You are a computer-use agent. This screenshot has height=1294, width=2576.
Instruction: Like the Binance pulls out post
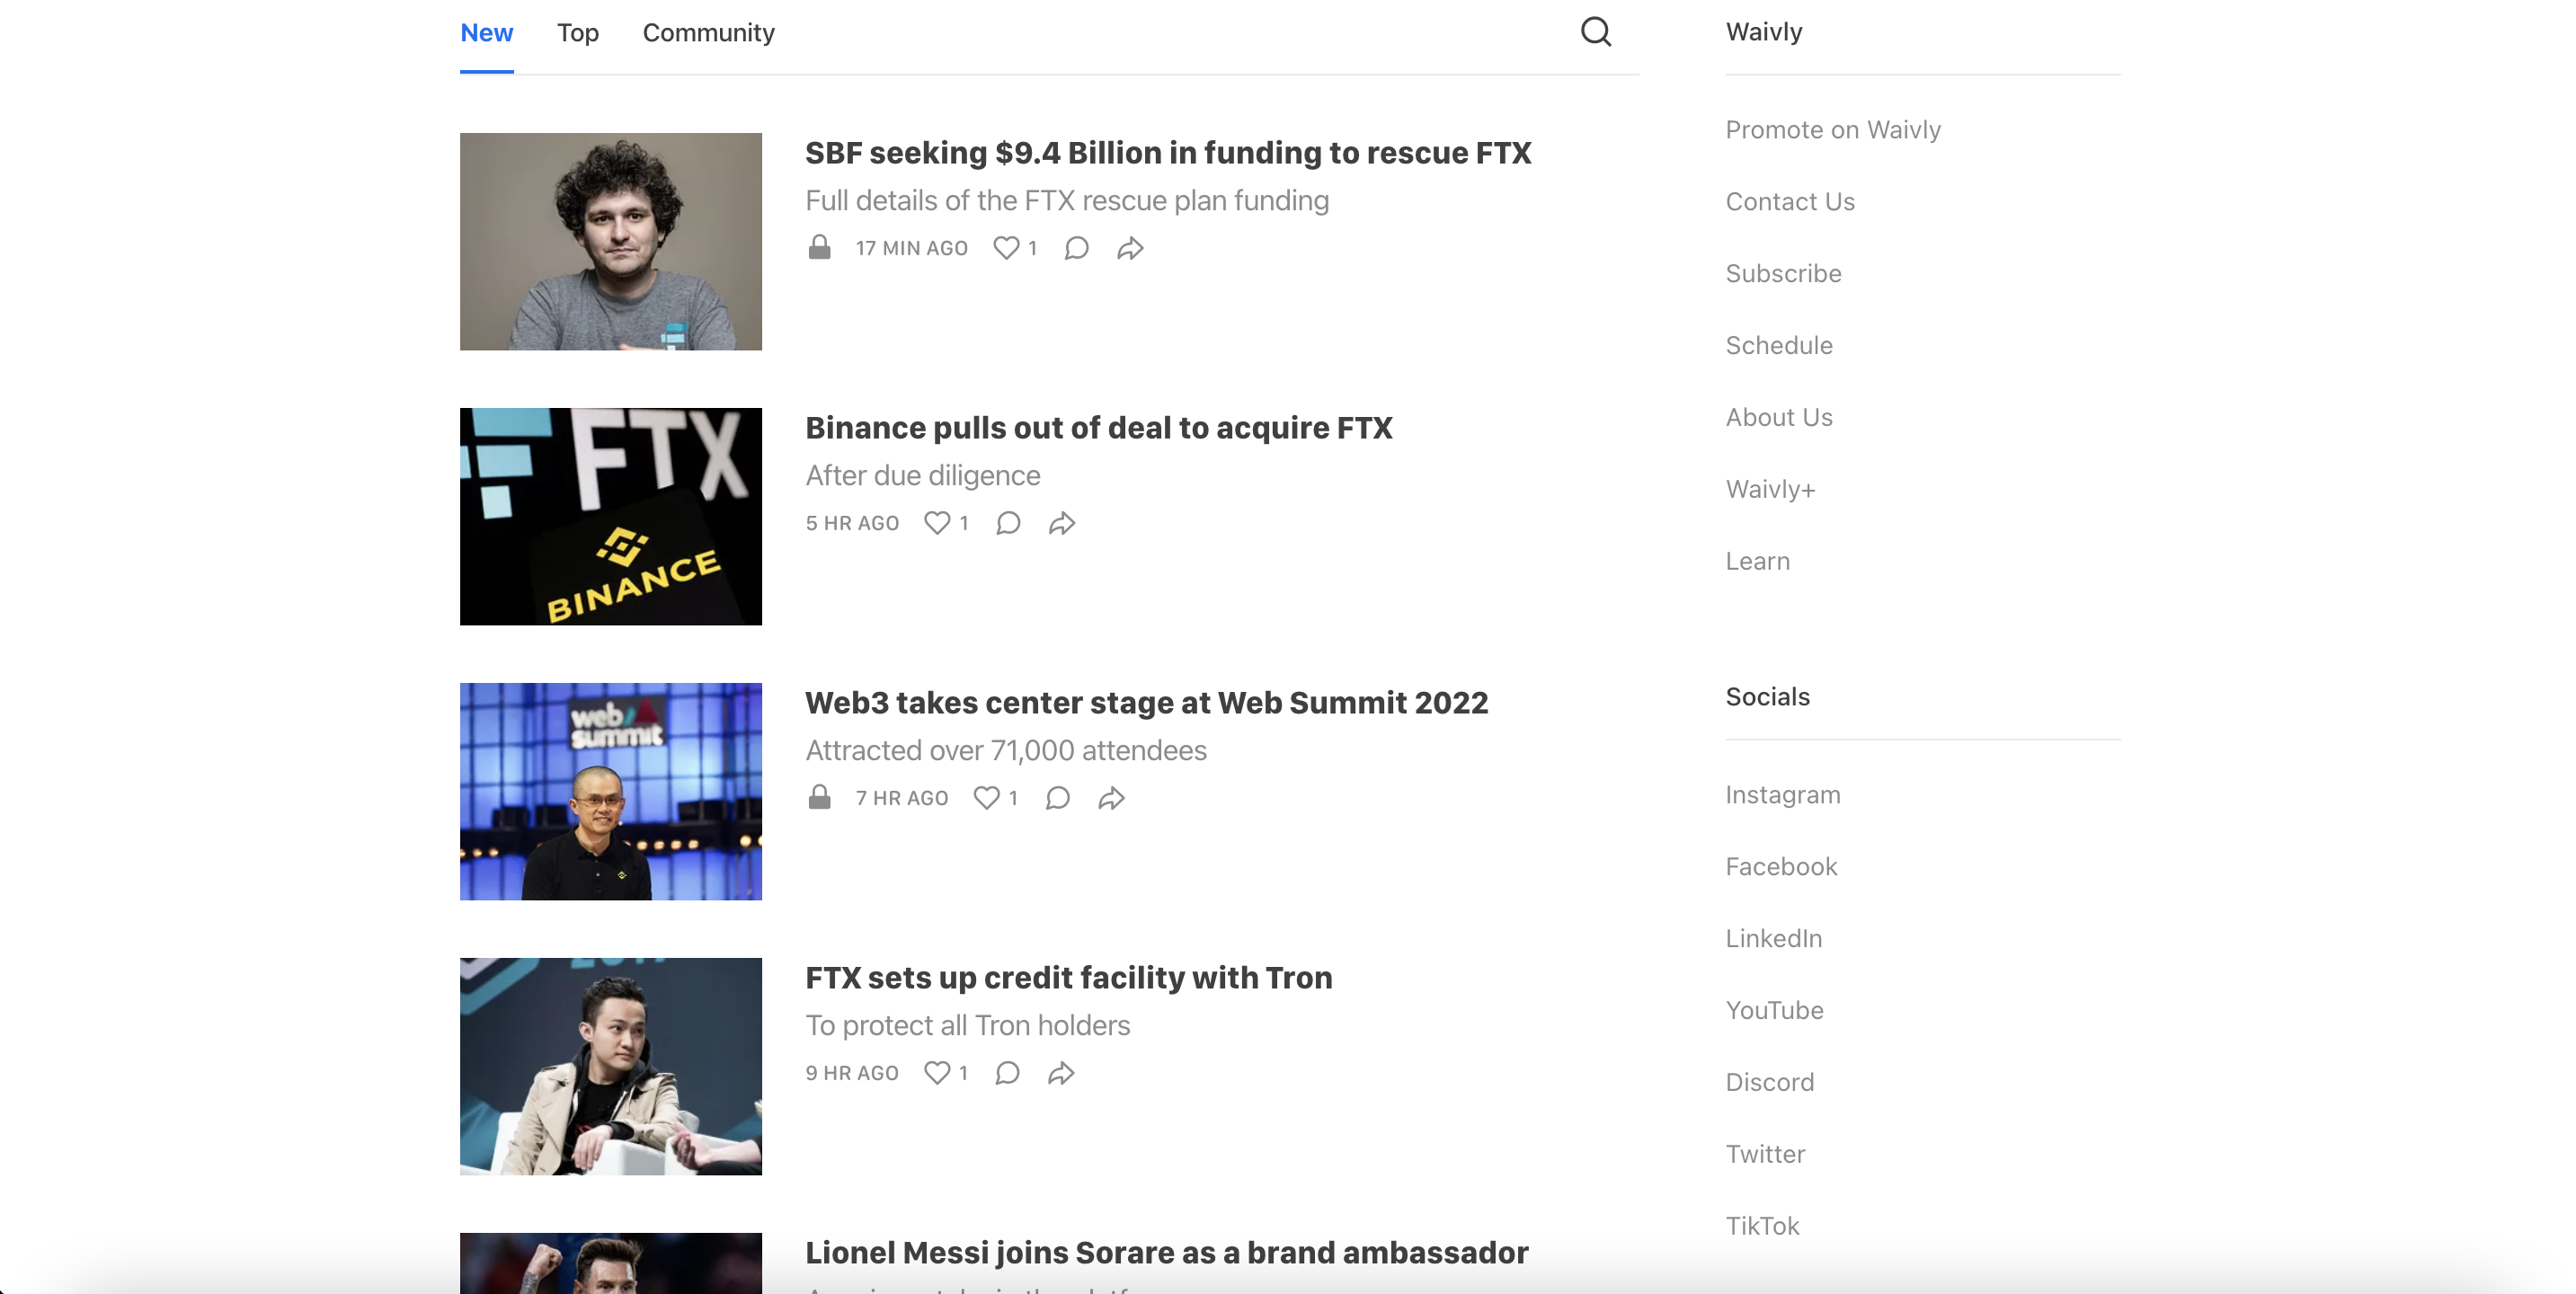click(x=937, y=523)
